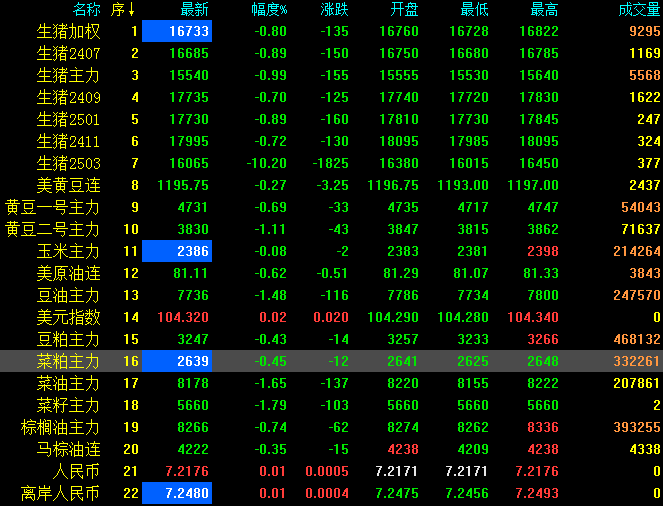Click the 开盘 column header
Viewport: 663px width, 506px height.
[x=404, y=10]
